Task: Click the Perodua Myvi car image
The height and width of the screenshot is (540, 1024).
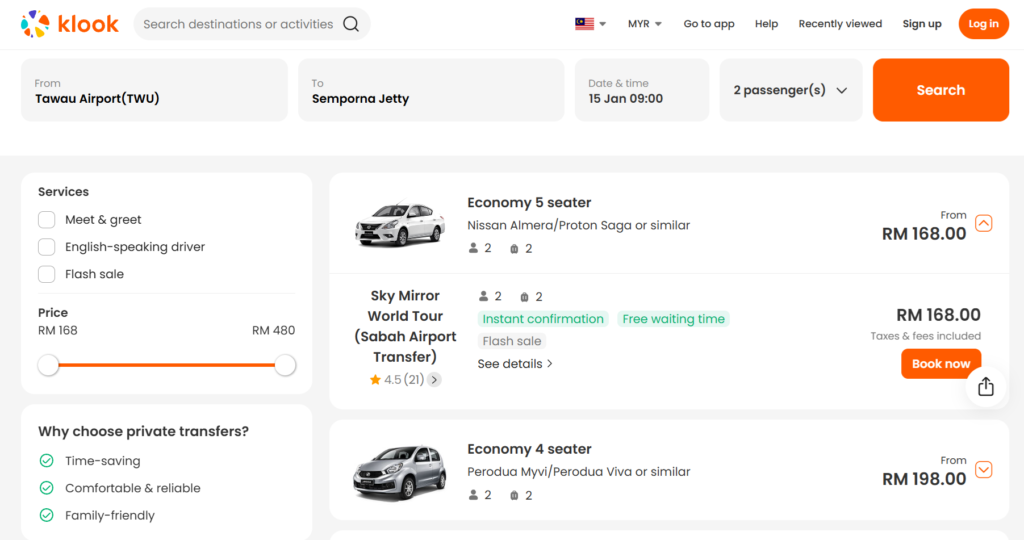Action: coord(400,472)
